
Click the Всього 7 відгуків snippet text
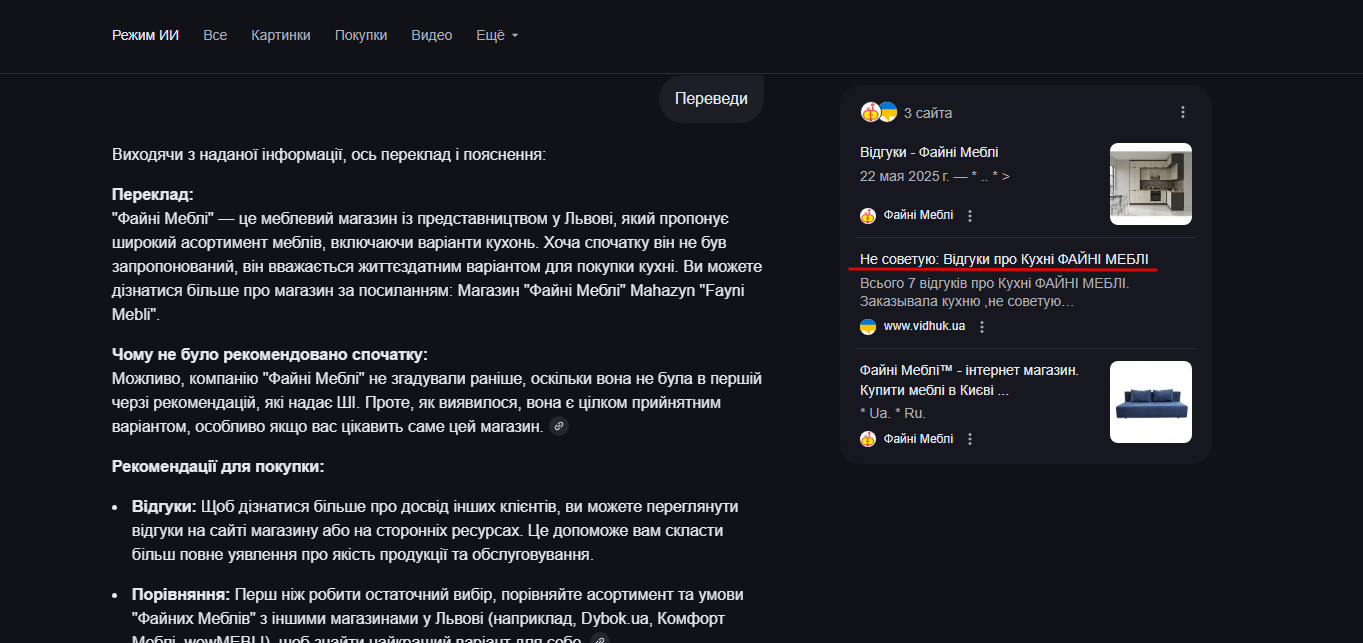pyautogui.click(x=995, y=292)
